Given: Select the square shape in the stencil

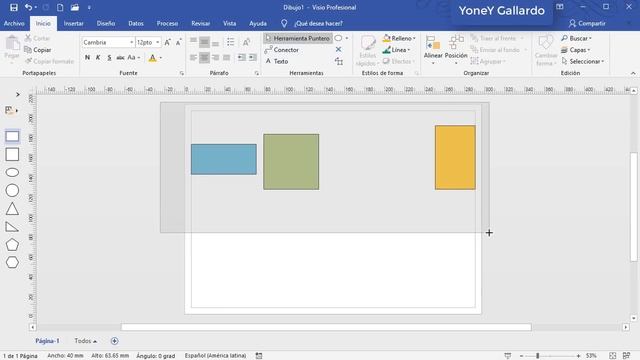Looking at the screenshot, I should (x=12, y=154).
